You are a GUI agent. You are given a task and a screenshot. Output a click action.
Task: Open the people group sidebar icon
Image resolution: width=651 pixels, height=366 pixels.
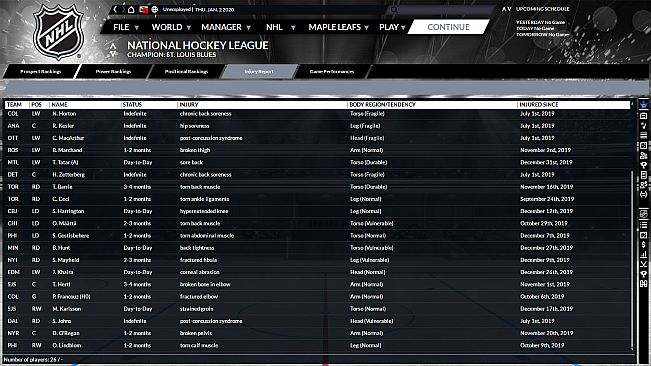644,156
